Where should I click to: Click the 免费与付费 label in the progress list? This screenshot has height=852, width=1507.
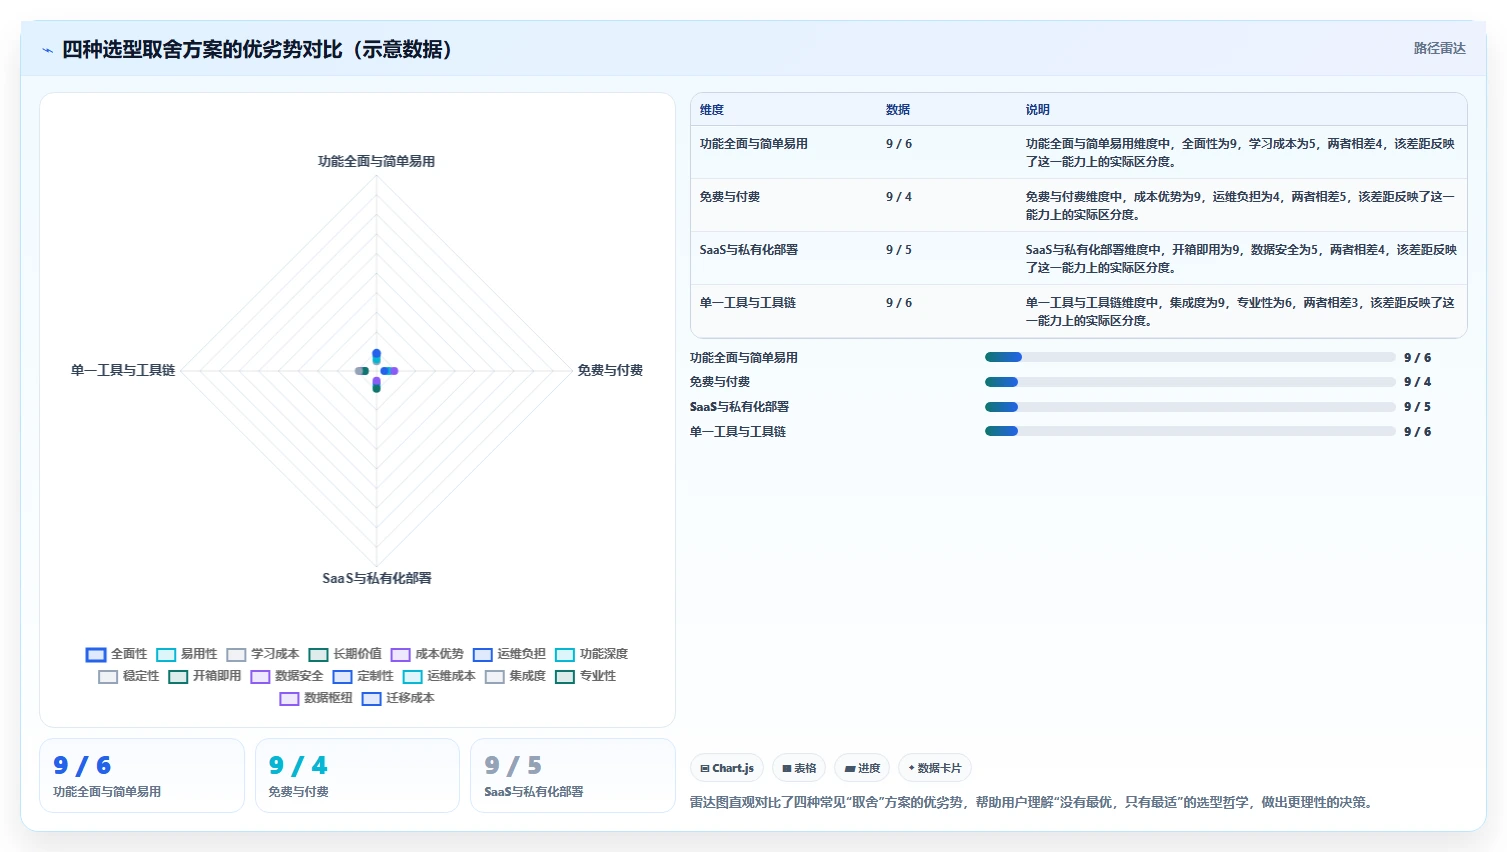tap(720, 382)
